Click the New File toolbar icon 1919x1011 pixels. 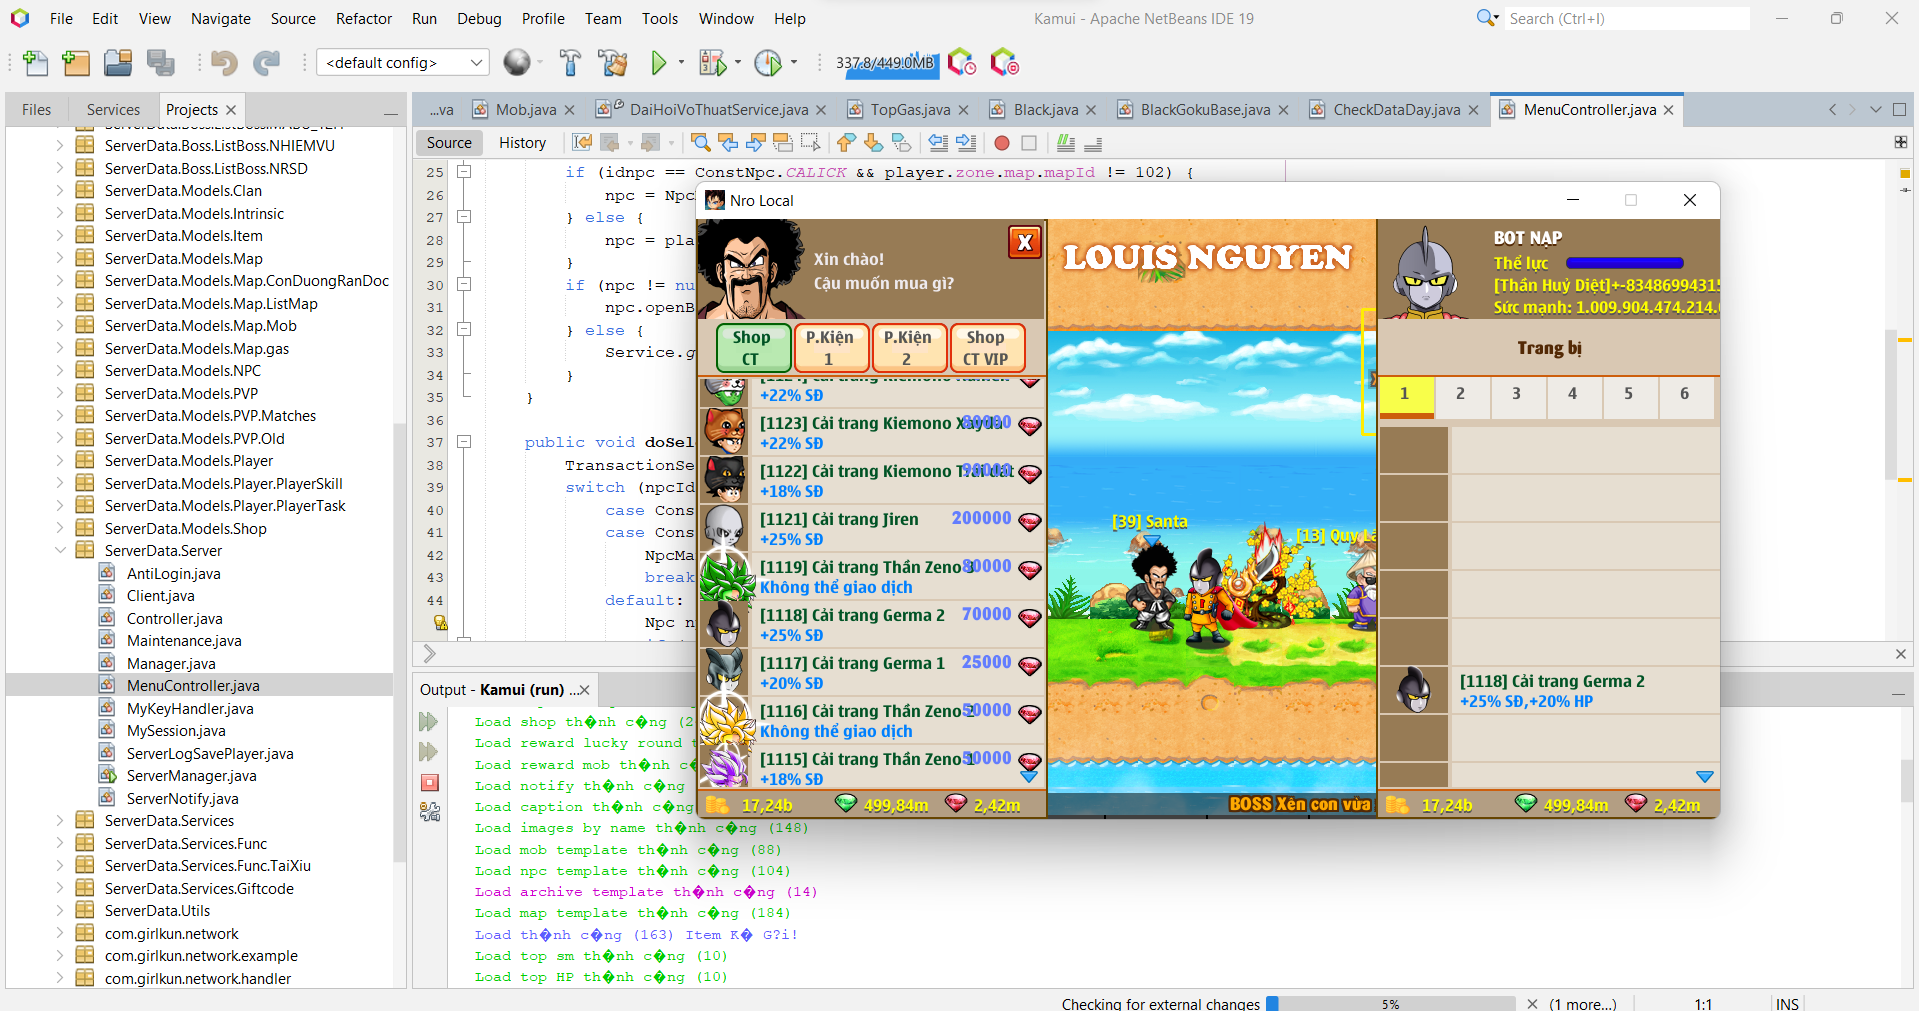[x=35, y=63]
